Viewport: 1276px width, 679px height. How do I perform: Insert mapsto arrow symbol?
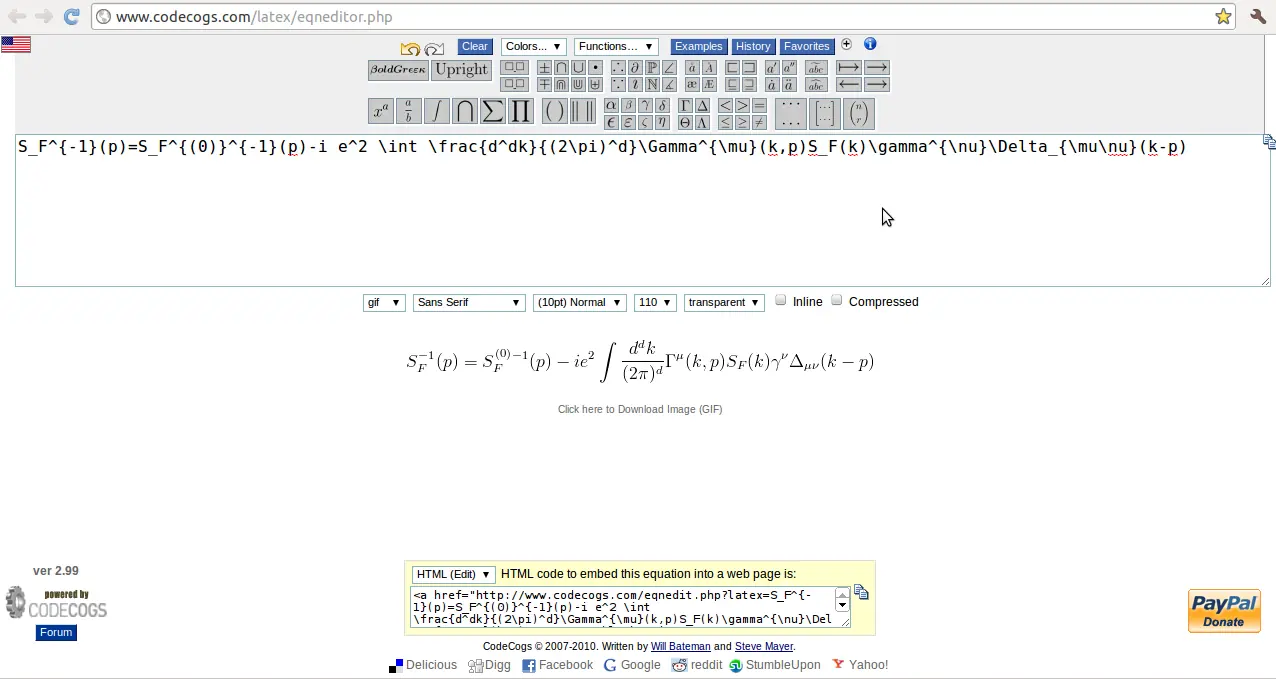849,68
